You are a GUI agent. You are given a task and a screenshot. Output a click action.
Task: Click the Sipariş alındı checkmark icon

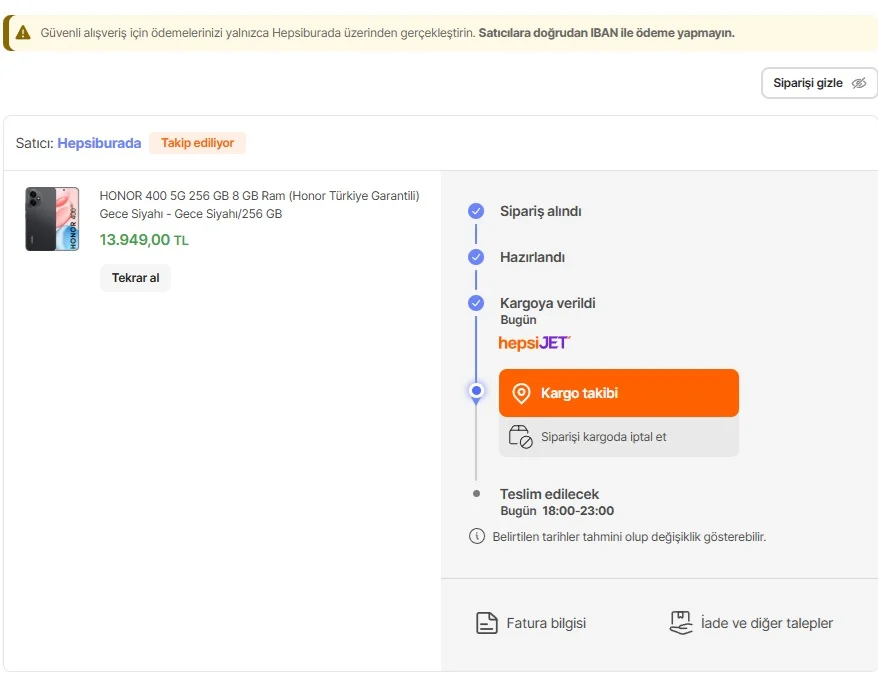coord(476,211)
